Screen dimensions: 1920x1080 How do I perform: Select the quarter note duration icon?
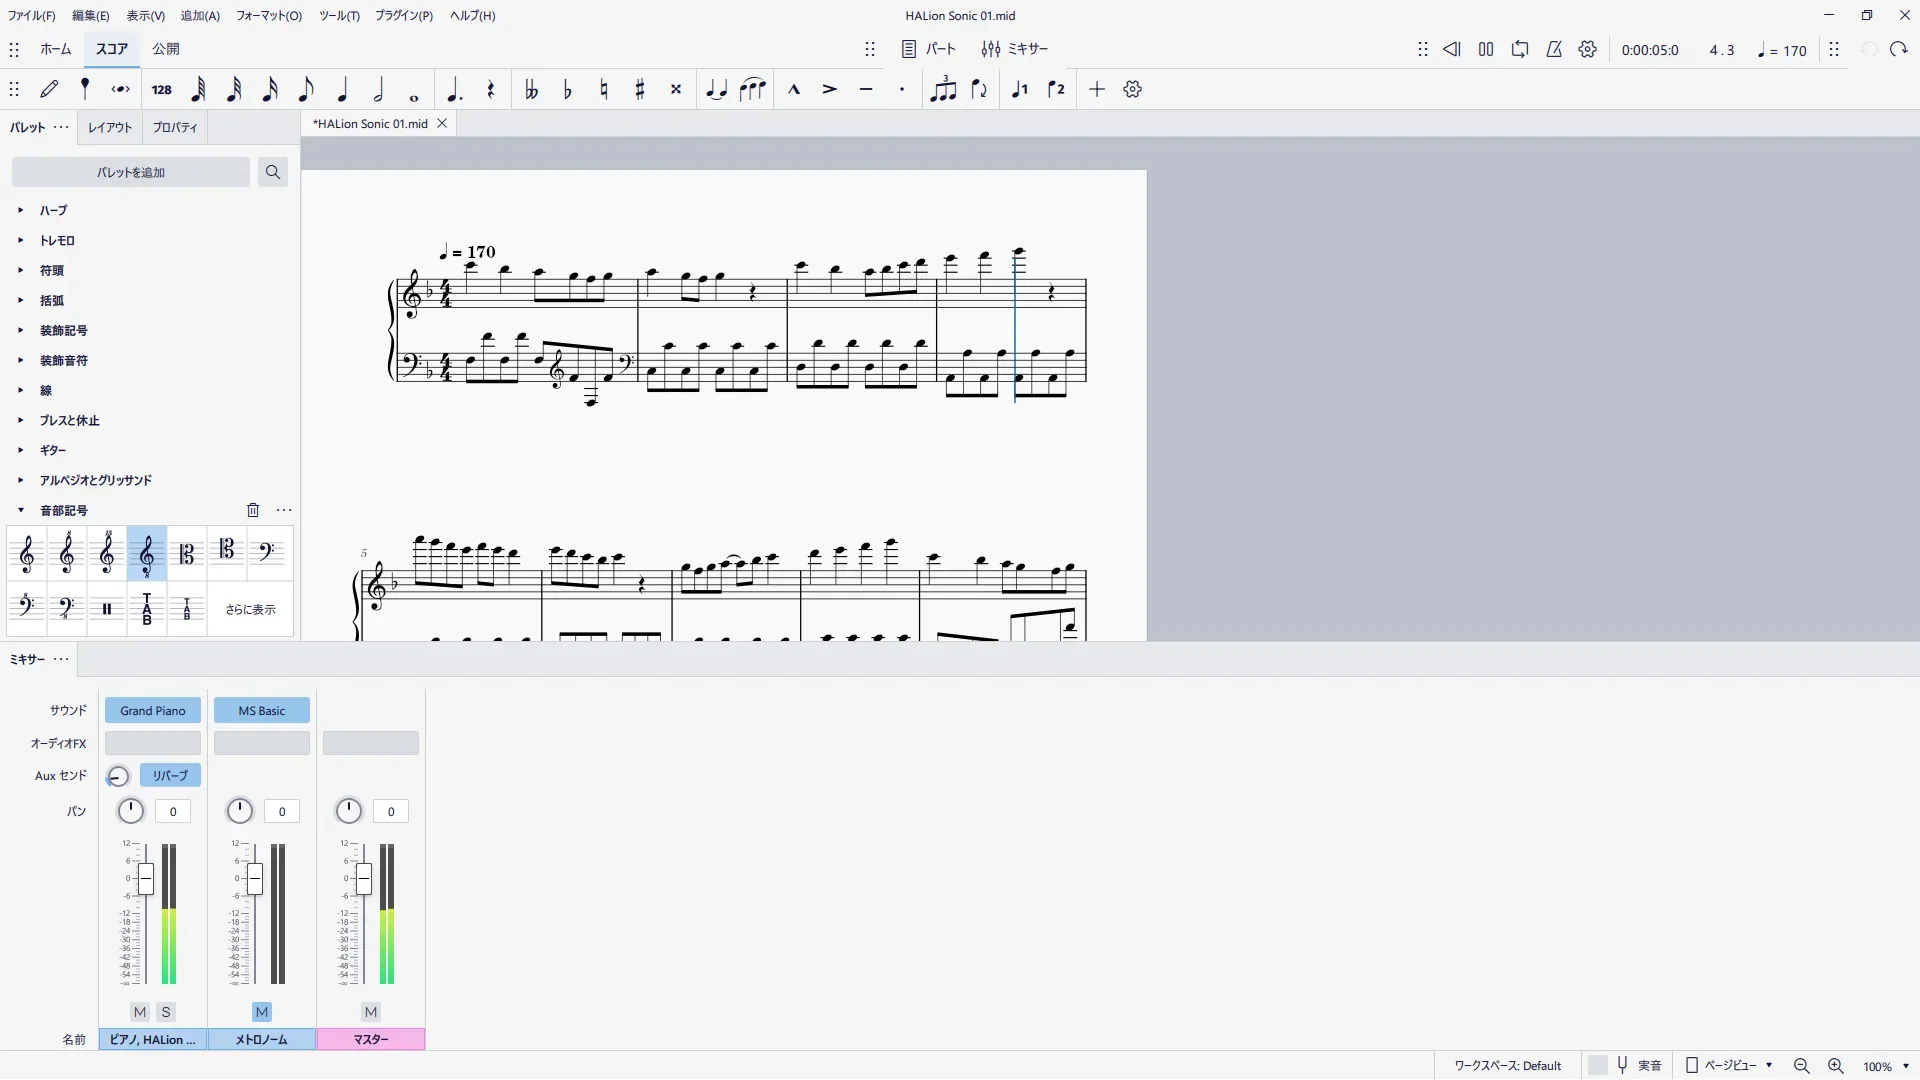[342, 90]
